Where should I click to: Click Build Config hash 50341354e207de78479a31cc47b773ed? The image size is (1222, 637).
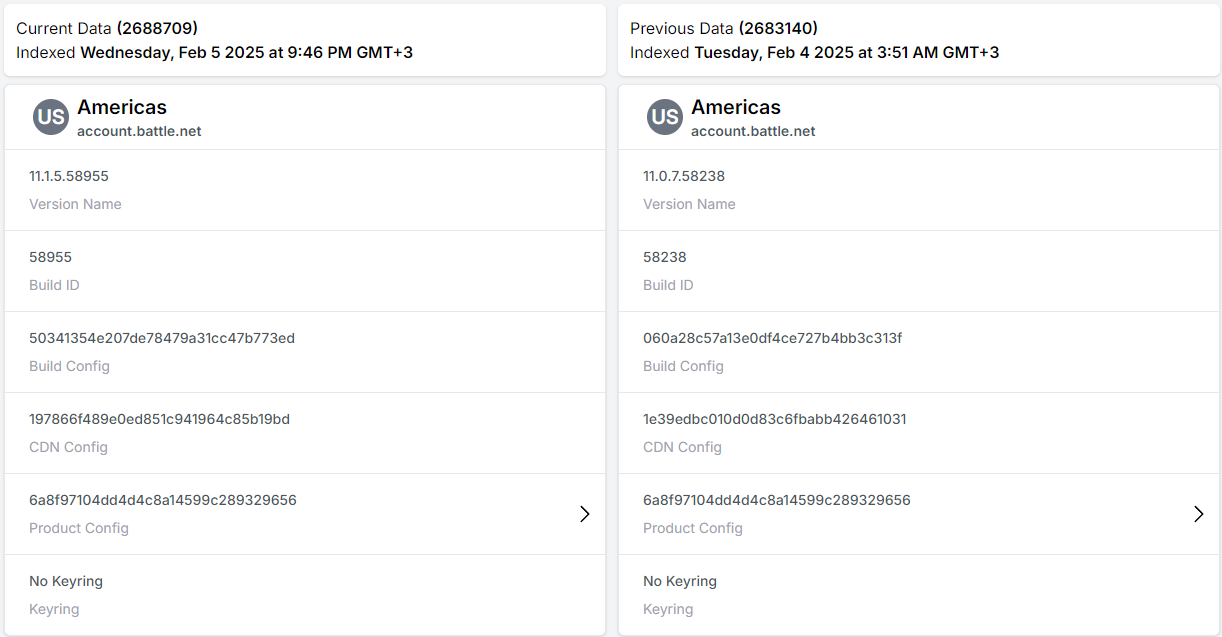pos(162,338)
